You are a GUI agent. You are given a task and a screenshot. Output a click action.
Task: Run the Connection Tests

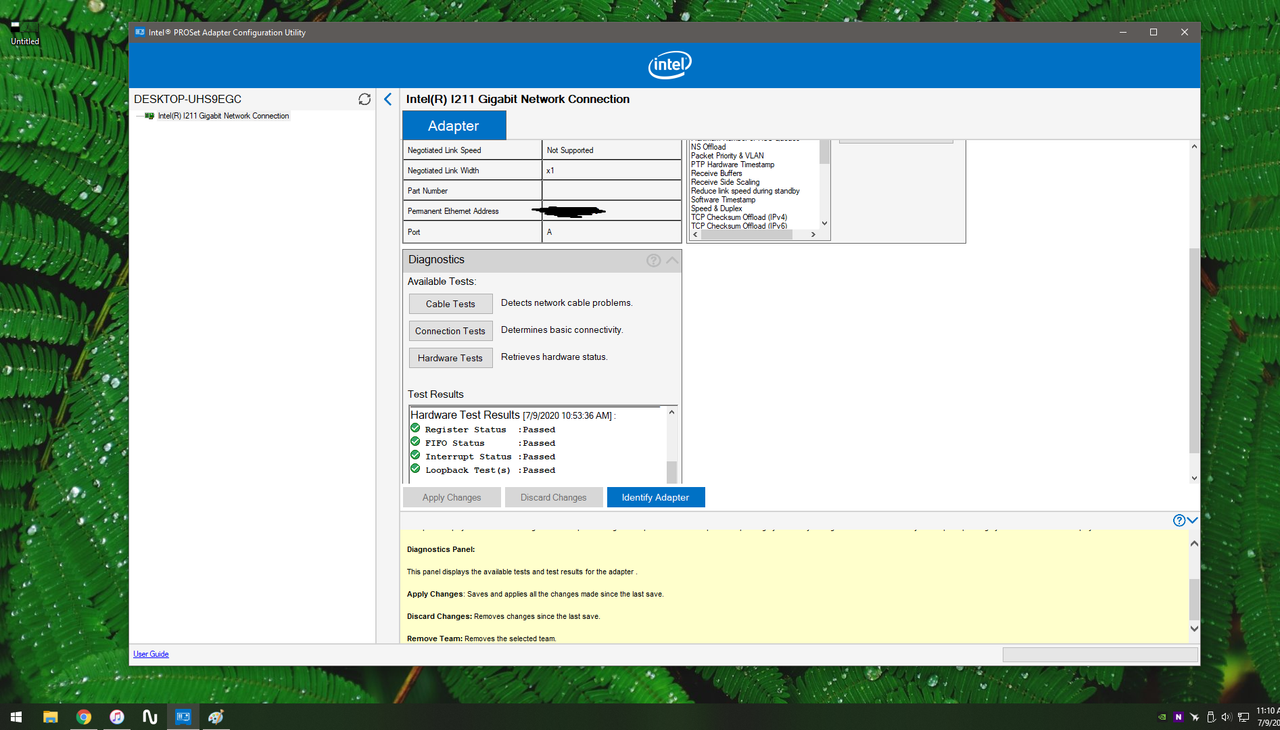pos(451,331)
